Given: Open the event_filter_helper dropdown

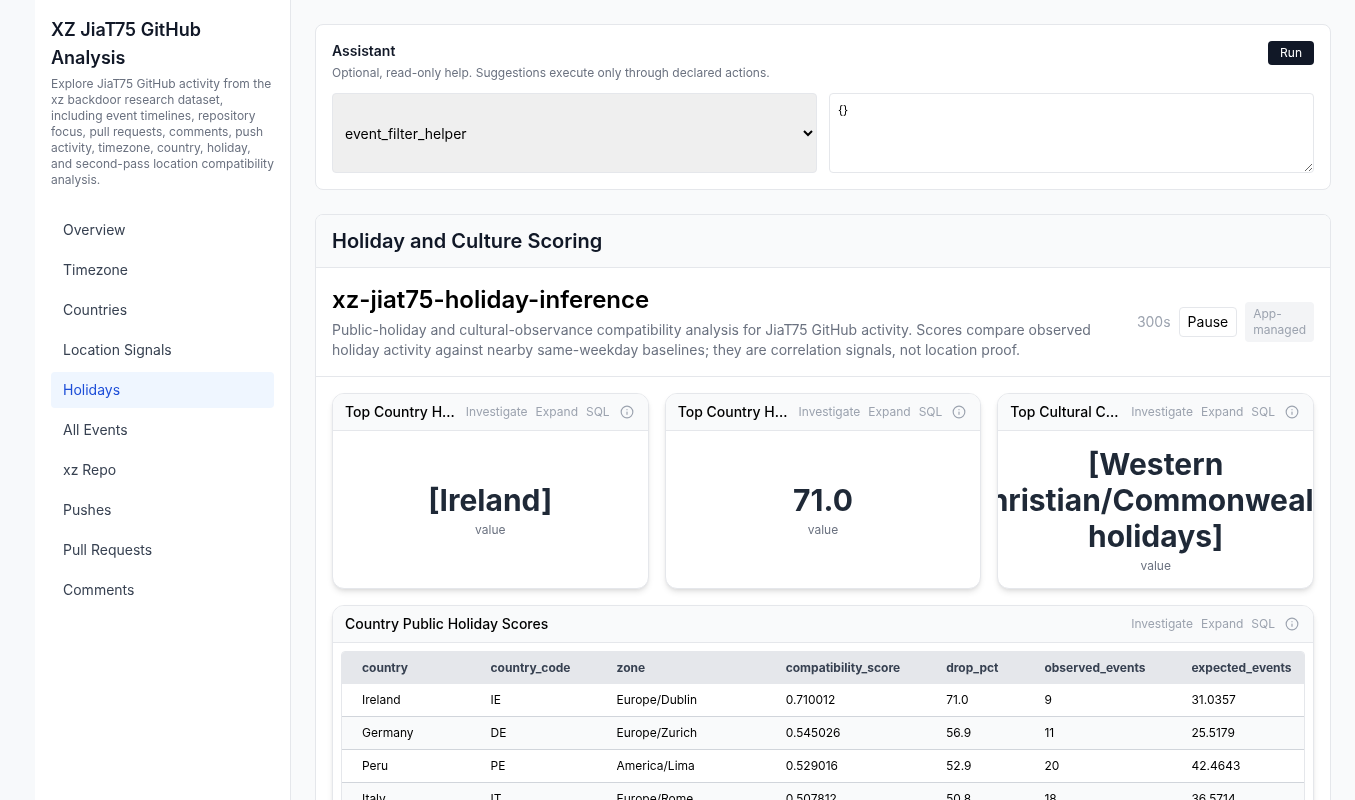Looking at the screenshot, I should (x=574, y=133).
